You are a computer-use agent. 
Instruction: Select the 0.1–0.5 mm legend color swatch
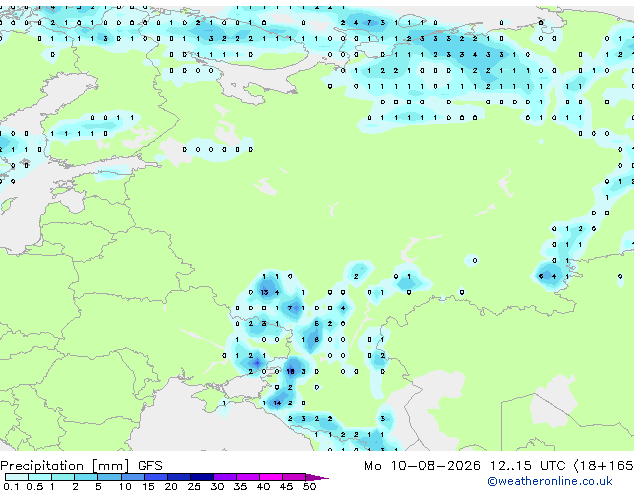tap(17, 477)
